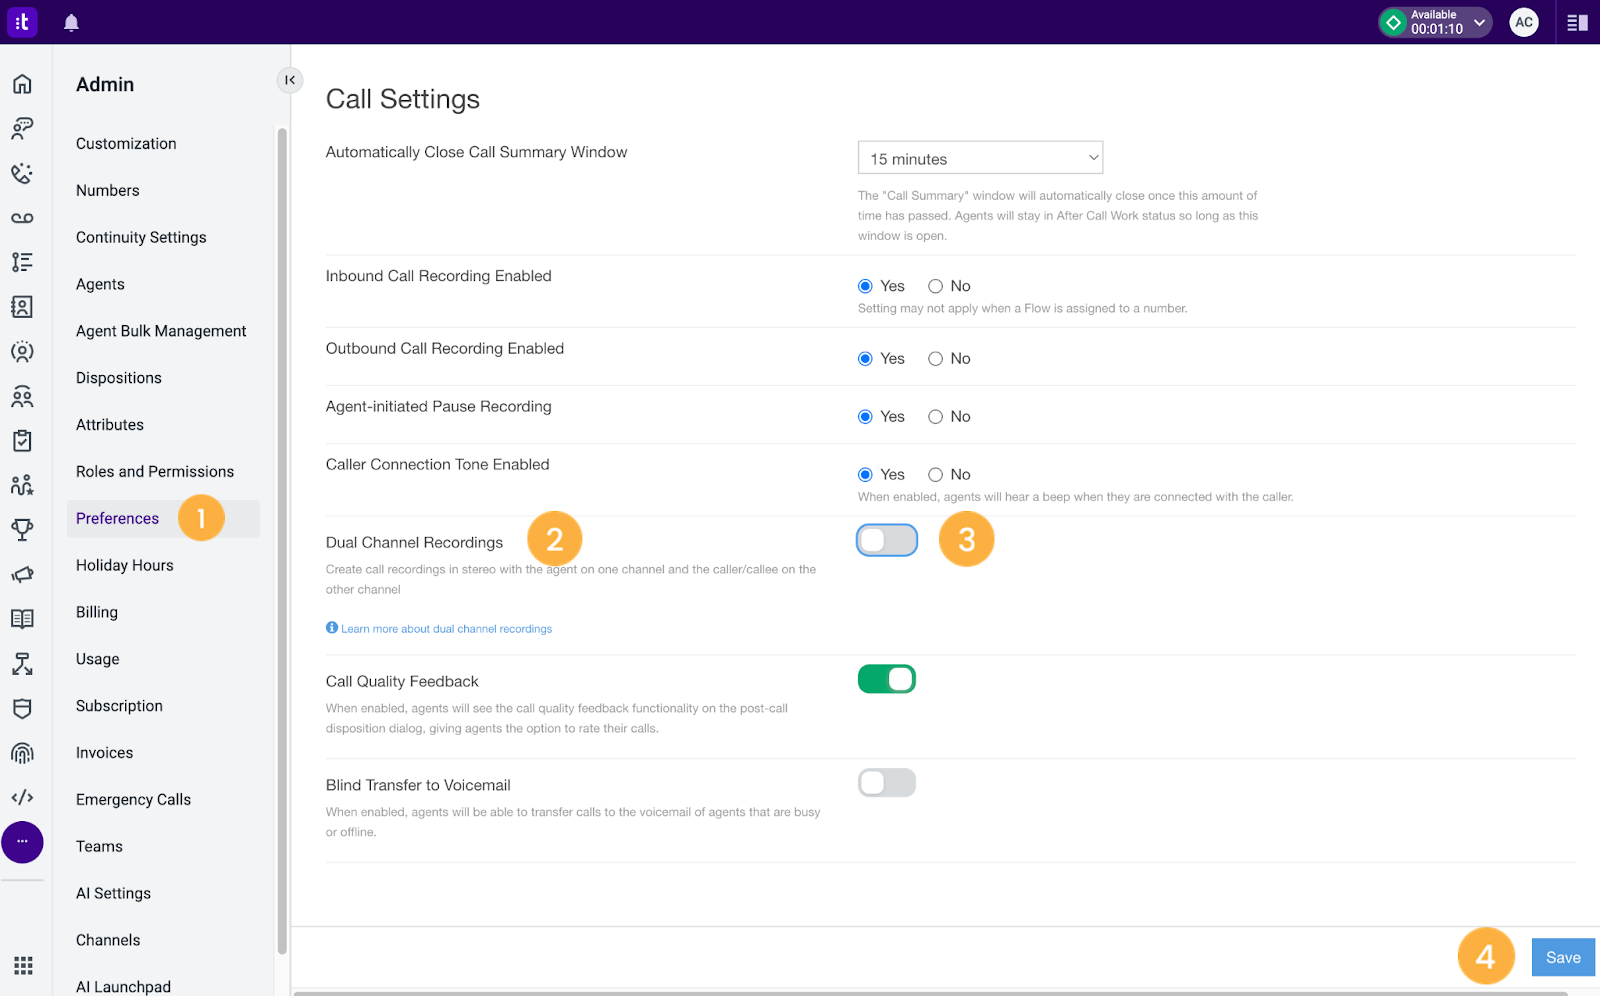
Task: Click the notification bell in the top bar
Action: [70, 21]
